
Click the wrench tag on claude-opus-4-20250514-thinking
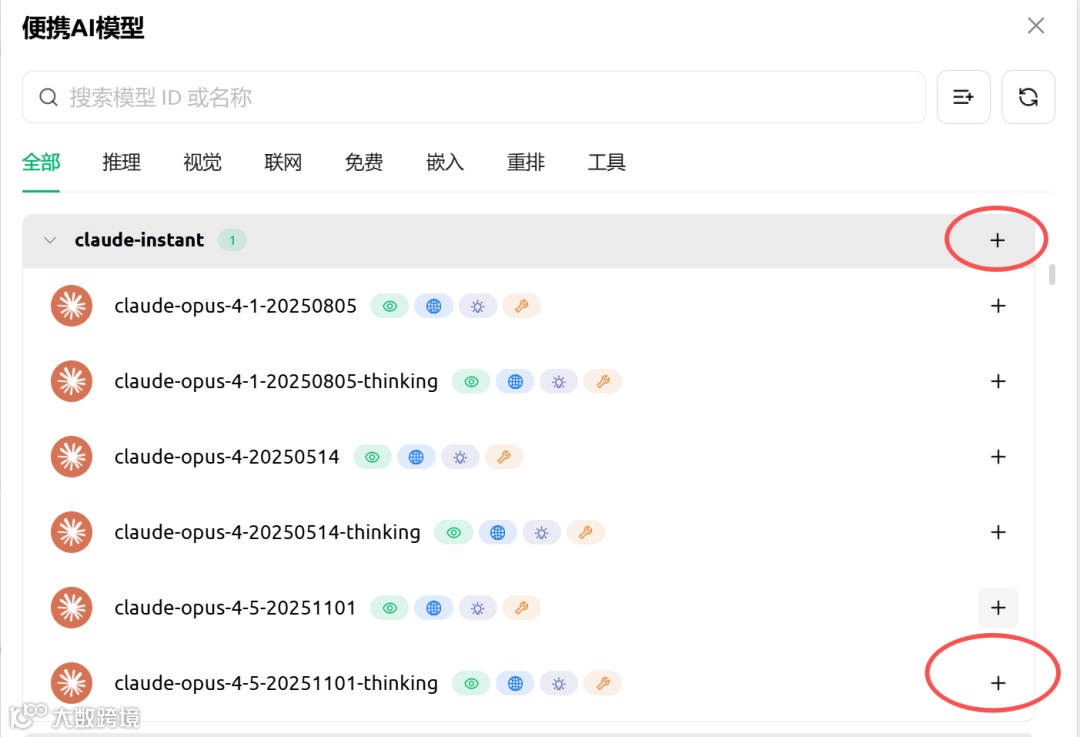tap(585, 532)
